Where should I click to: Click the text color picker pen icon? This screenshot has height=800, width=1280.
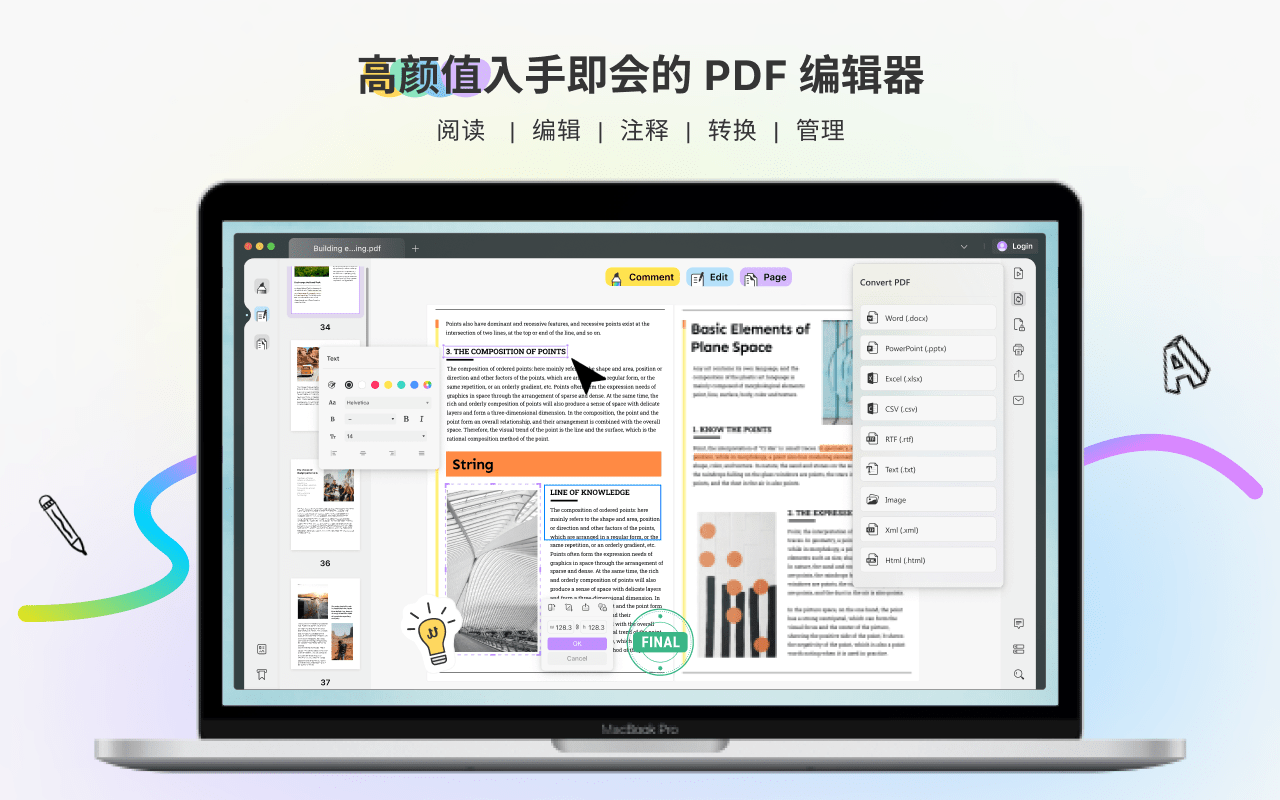[x=332, y=384]
